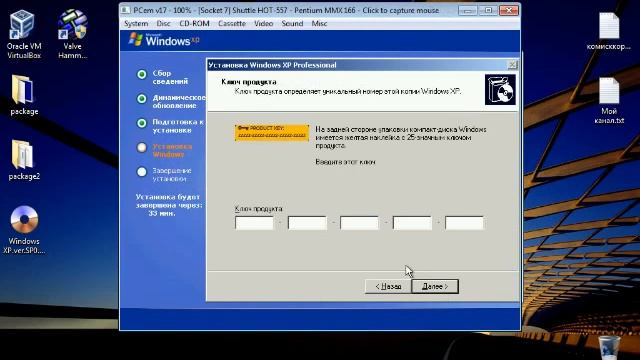Open the Disc menu in PCem

click(x=163, y=24)
